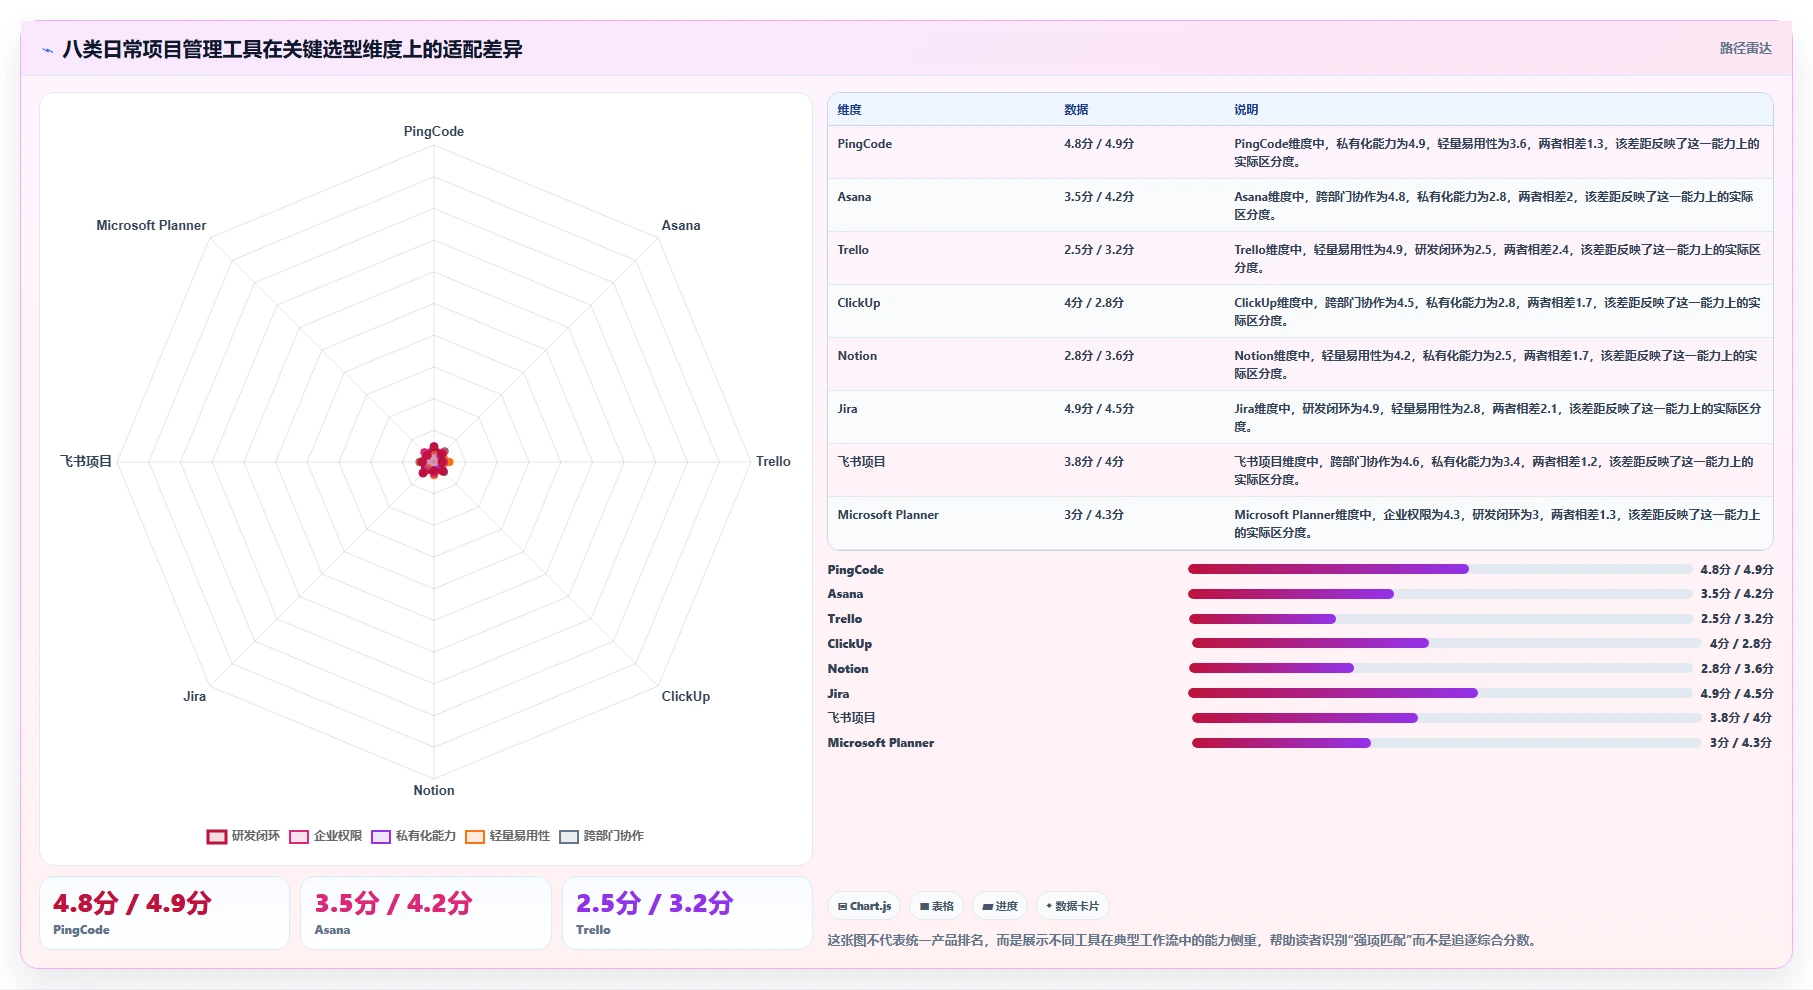Image resolution: width=1813 pixels, height=990 pixels.
Task: Click the 数据卡片 tag chip
Action: (x=1072, y=906)
